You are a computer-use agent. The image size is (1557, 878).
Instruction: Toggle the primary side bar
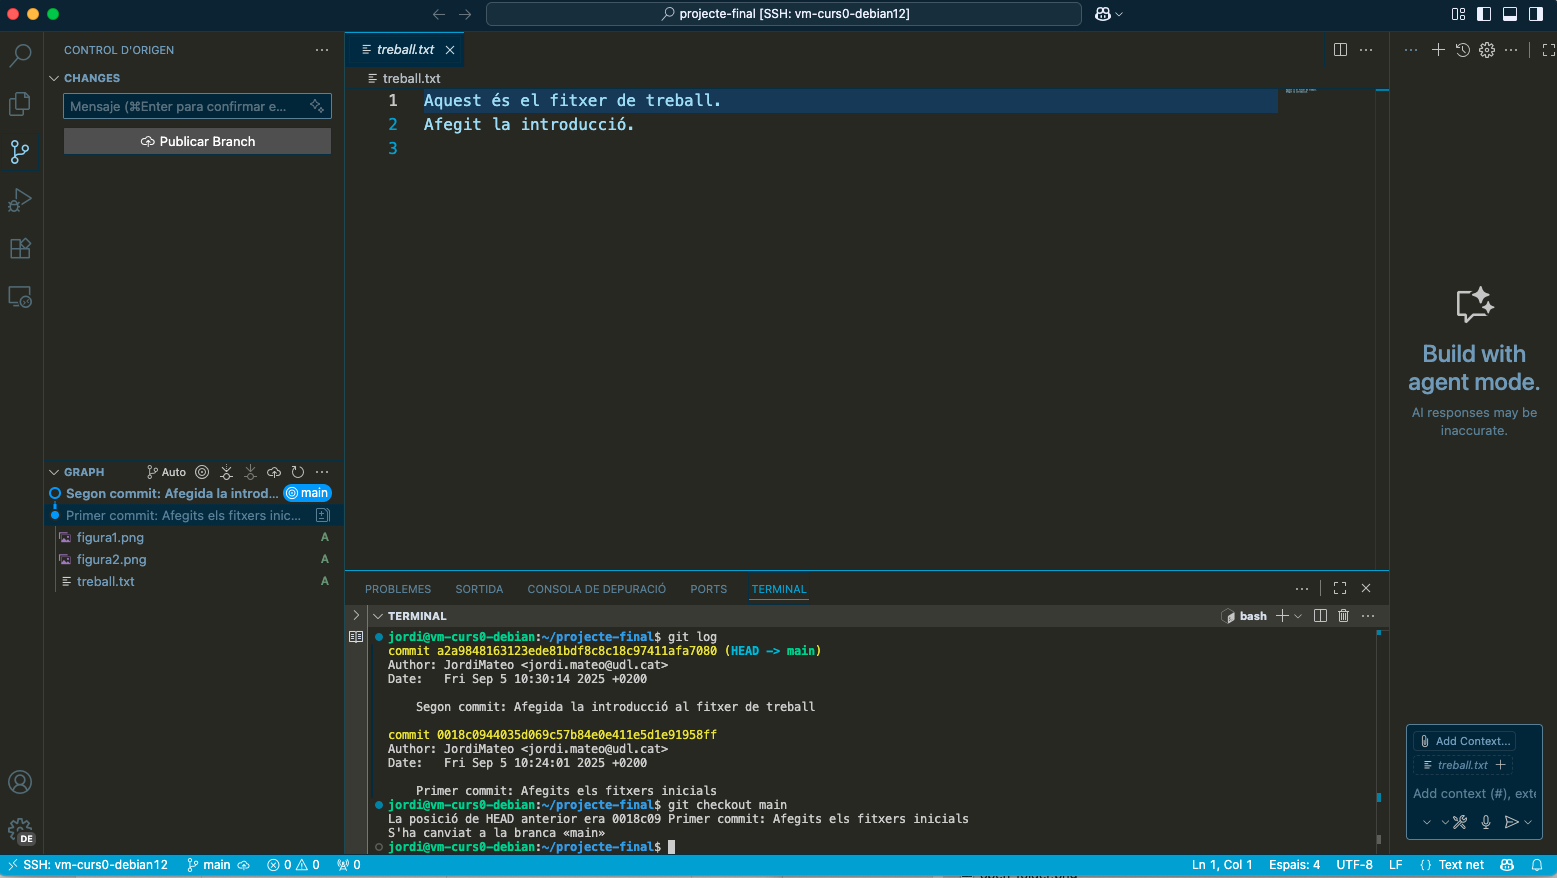(x=1484, y=14)
